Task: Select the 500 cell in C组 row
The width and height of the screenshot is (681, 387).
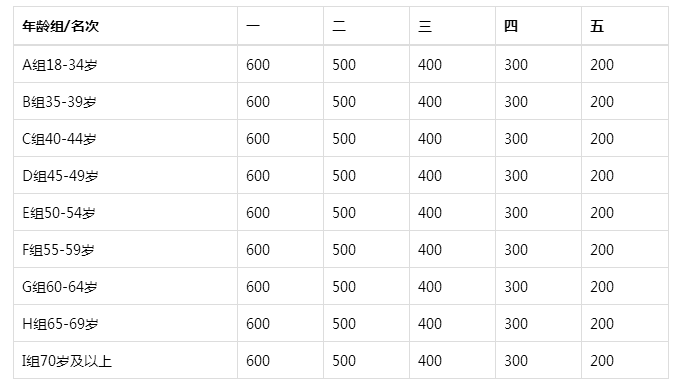Action: point(344,139)
